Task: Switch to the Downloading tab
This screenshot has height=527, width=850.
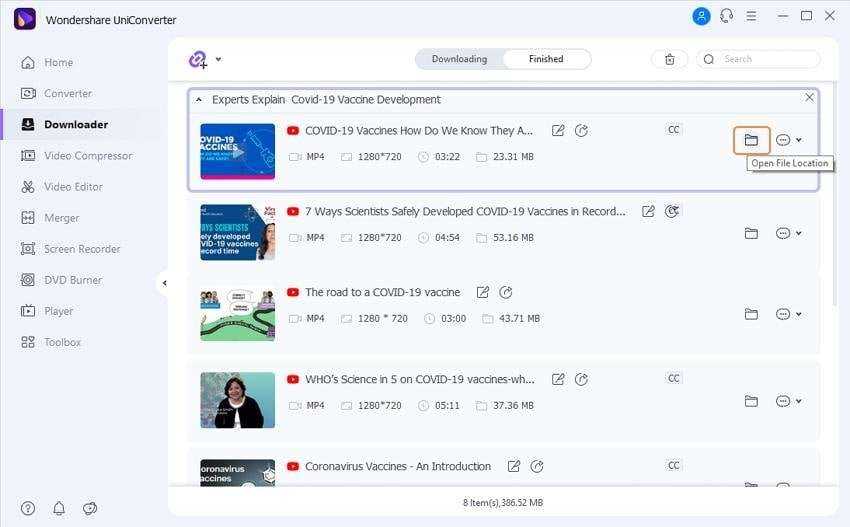Action: pyautogui.click(x=459, y=59)
